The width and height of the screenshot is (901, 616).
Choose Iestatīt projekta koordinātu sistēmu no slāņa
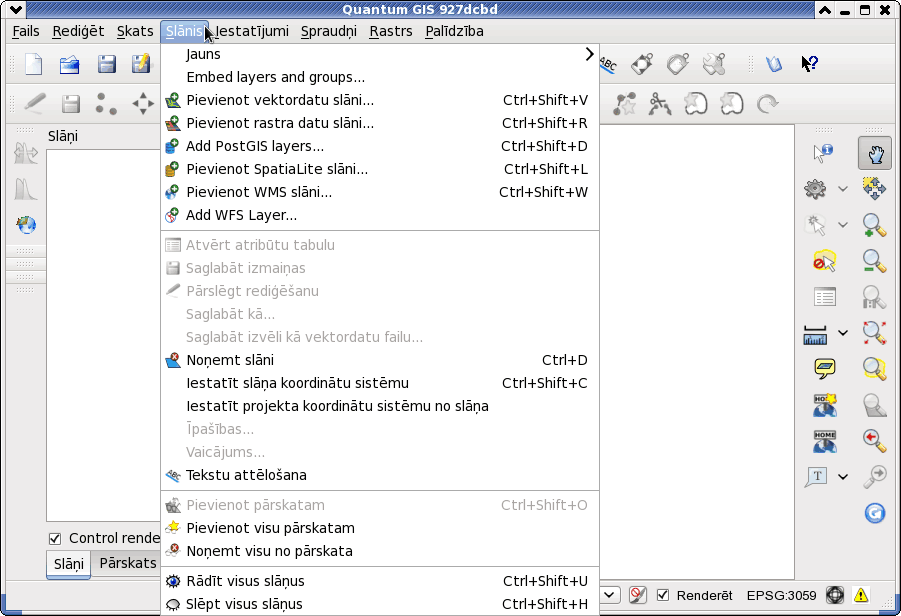tap(380, 406)
